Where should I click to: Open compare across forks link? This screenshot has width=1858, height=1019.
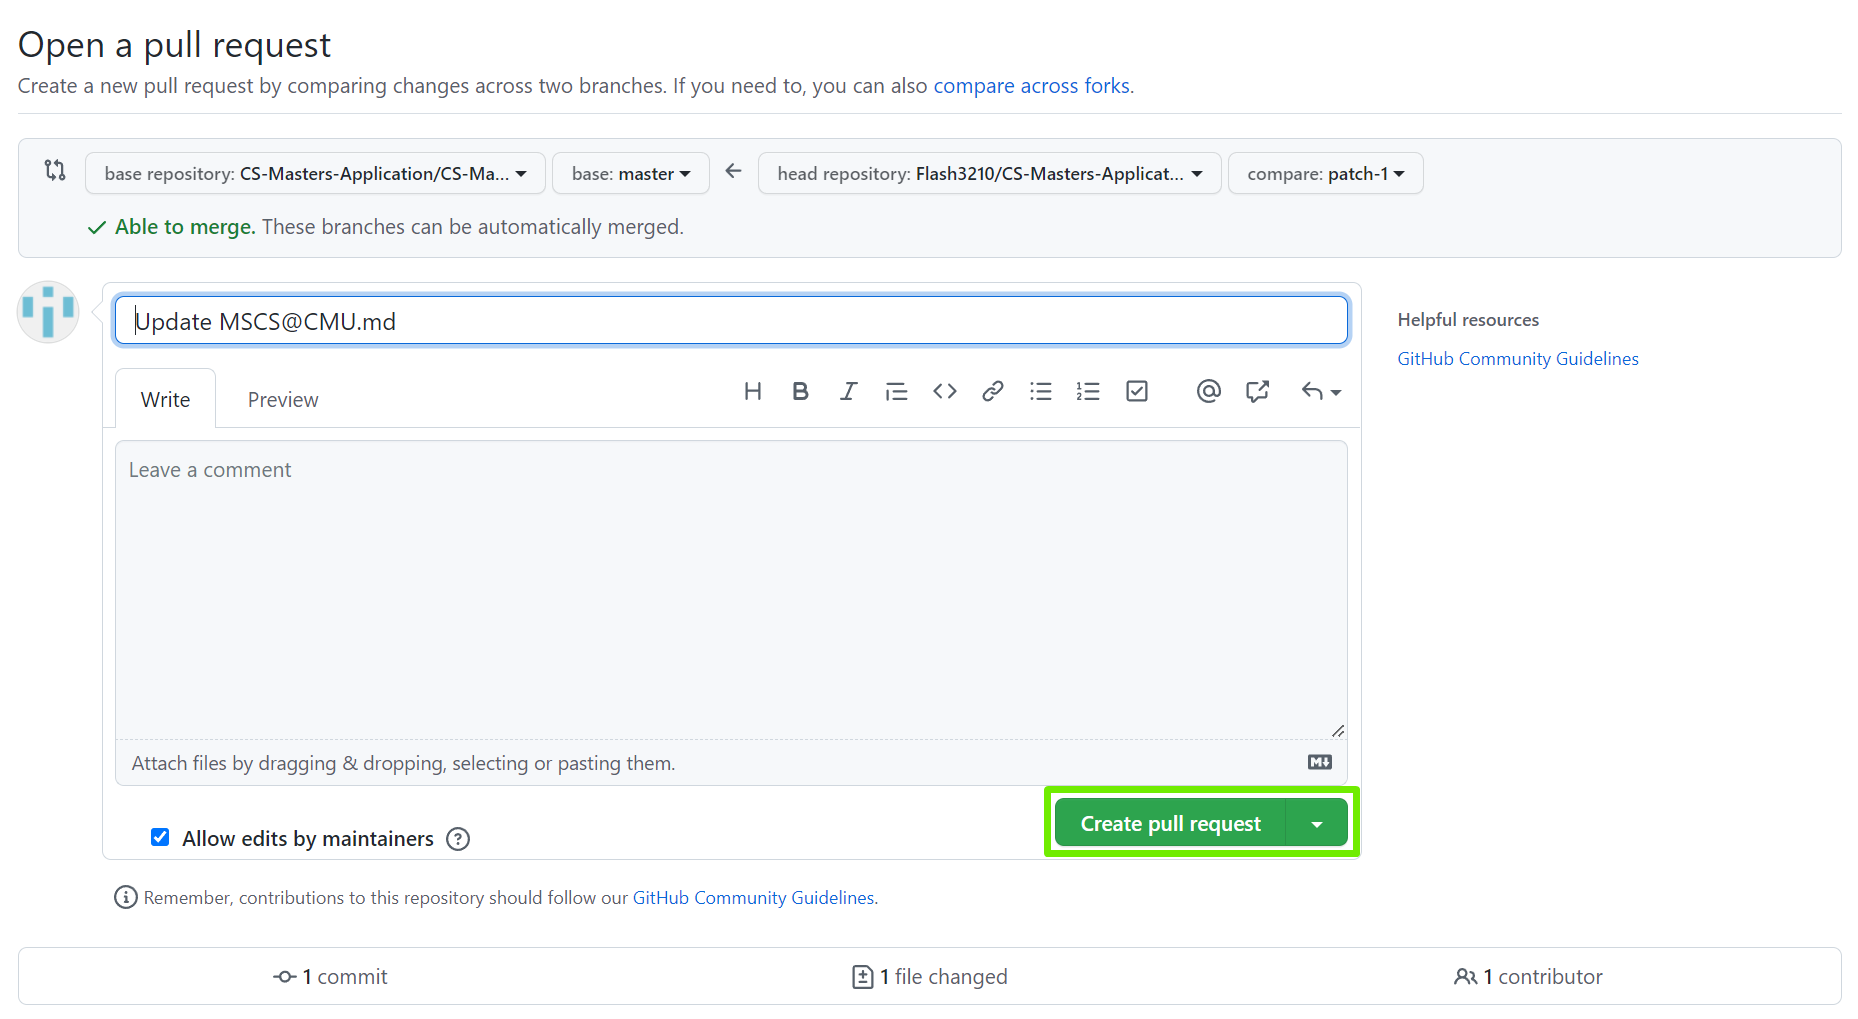(1033, 86)
